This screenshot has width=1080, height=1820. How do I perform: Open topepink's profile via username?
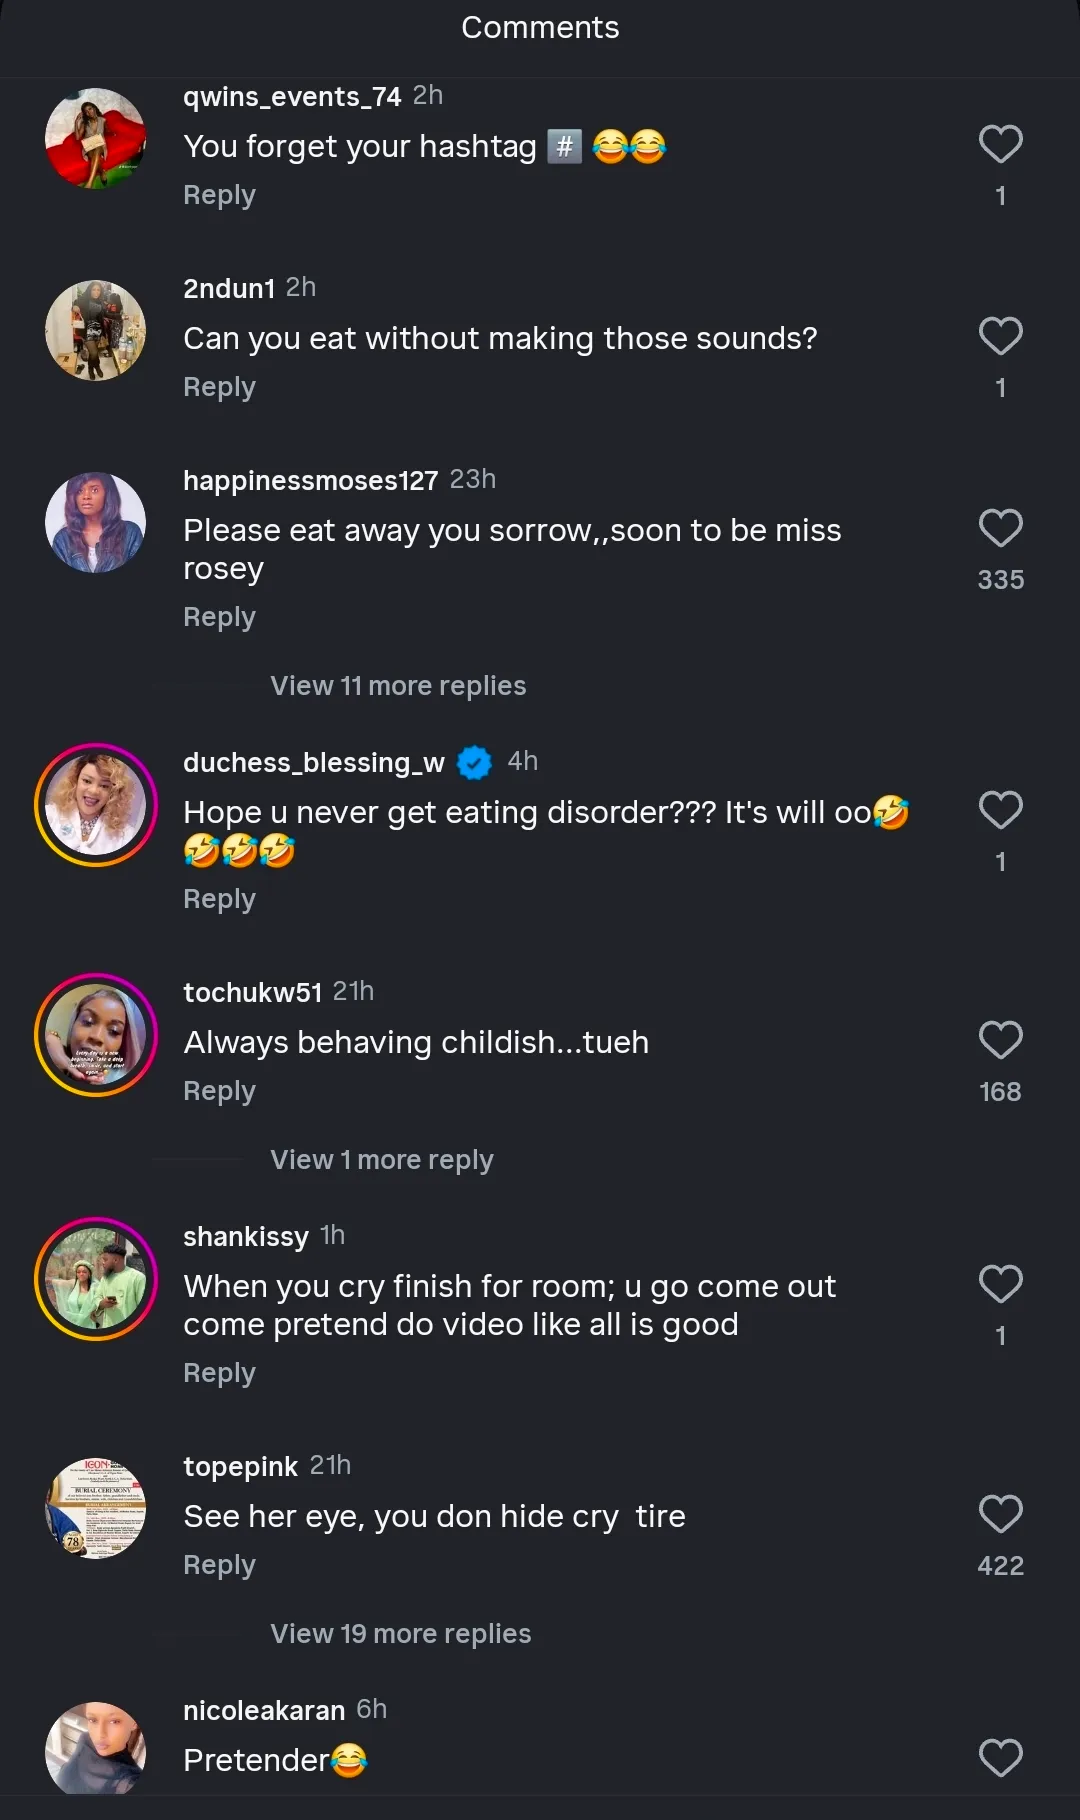(x=240, y=1467)
